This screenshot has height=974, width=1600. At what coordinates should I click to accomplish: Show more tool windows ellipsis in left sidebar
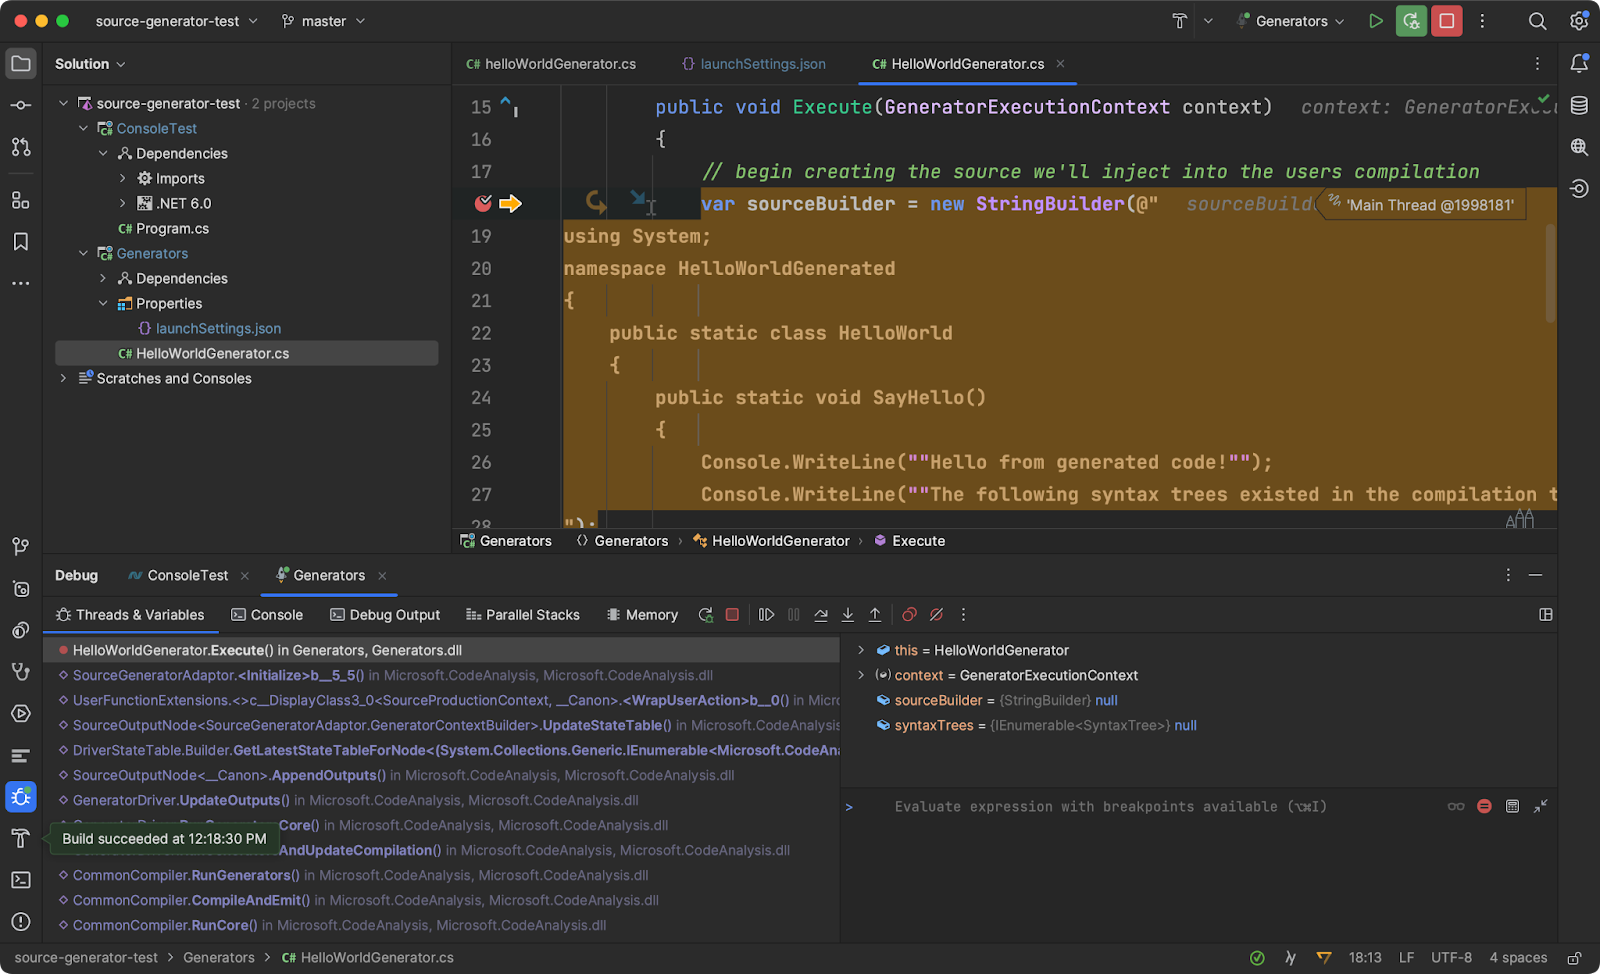point(21,283)
